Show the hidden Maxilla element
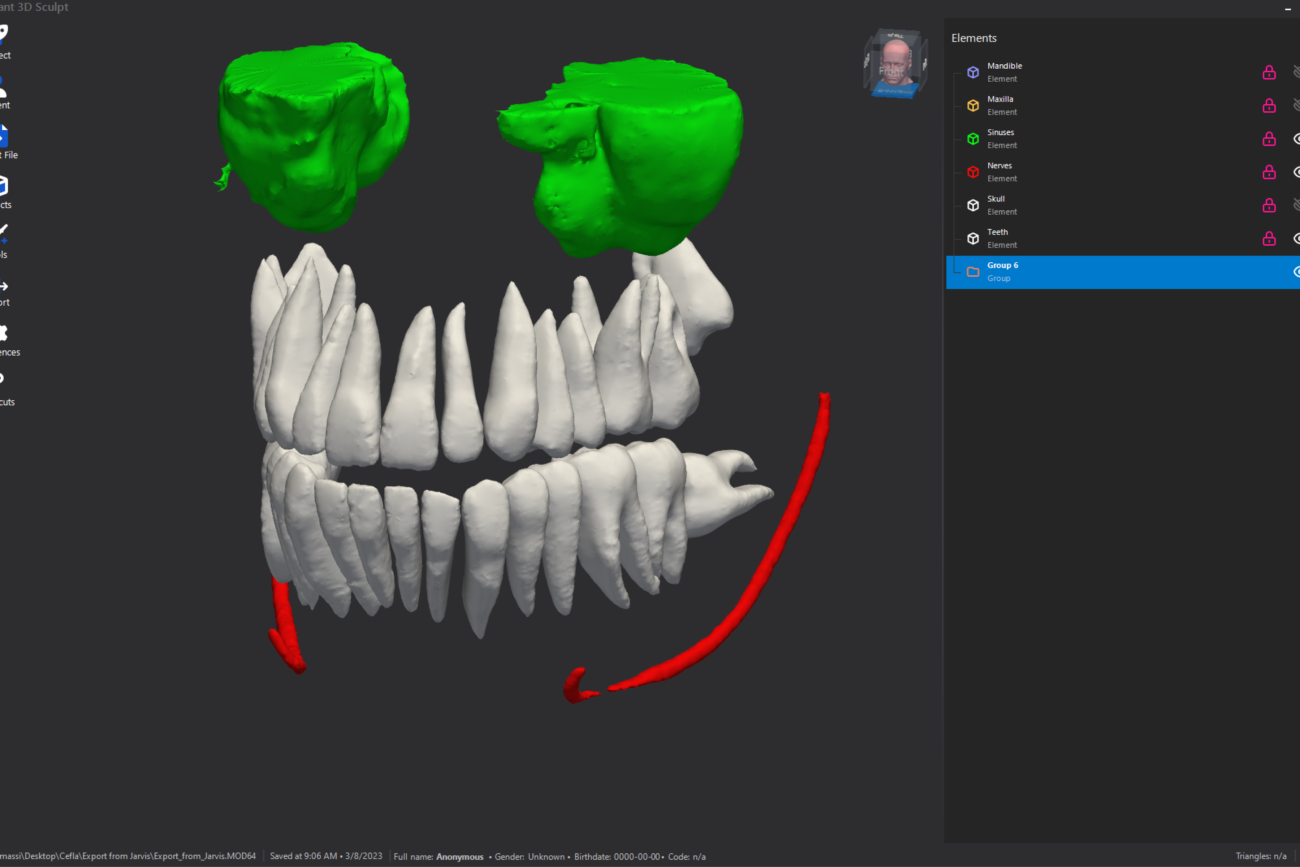Image resolution: width=1300 pixels, height=867 pixels. coord(1296,105)
